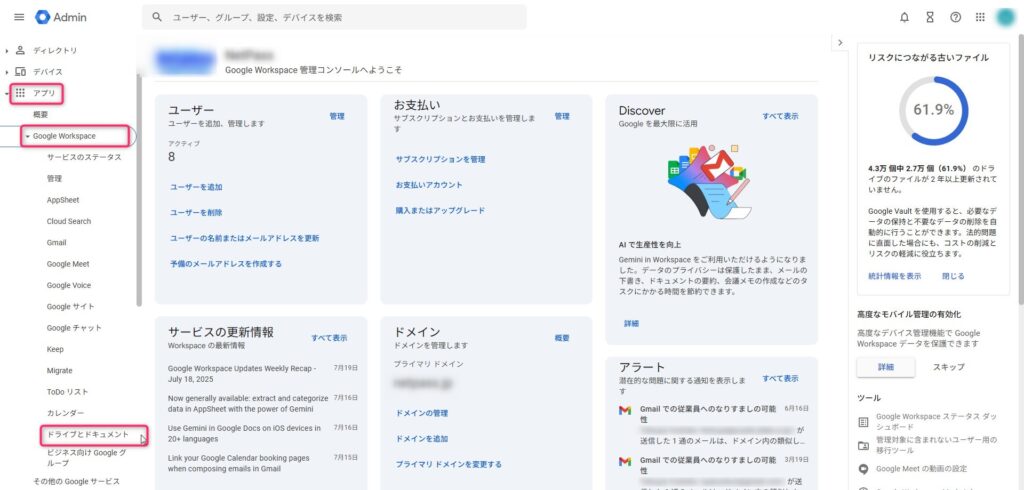Expand the デバイス tree arrow

click(7, 72)
